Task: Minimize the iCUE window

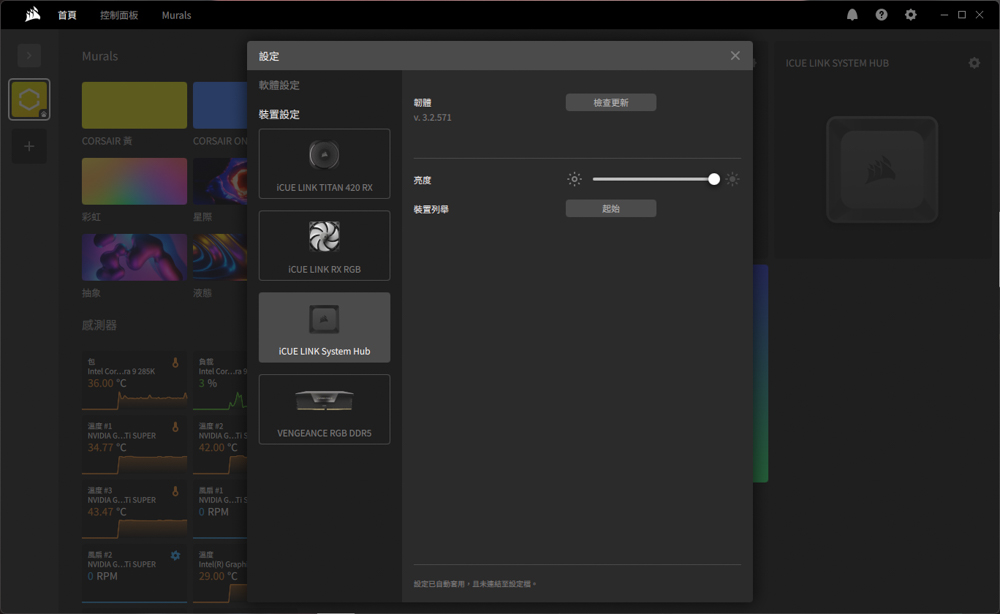Action: coord(944,15)
